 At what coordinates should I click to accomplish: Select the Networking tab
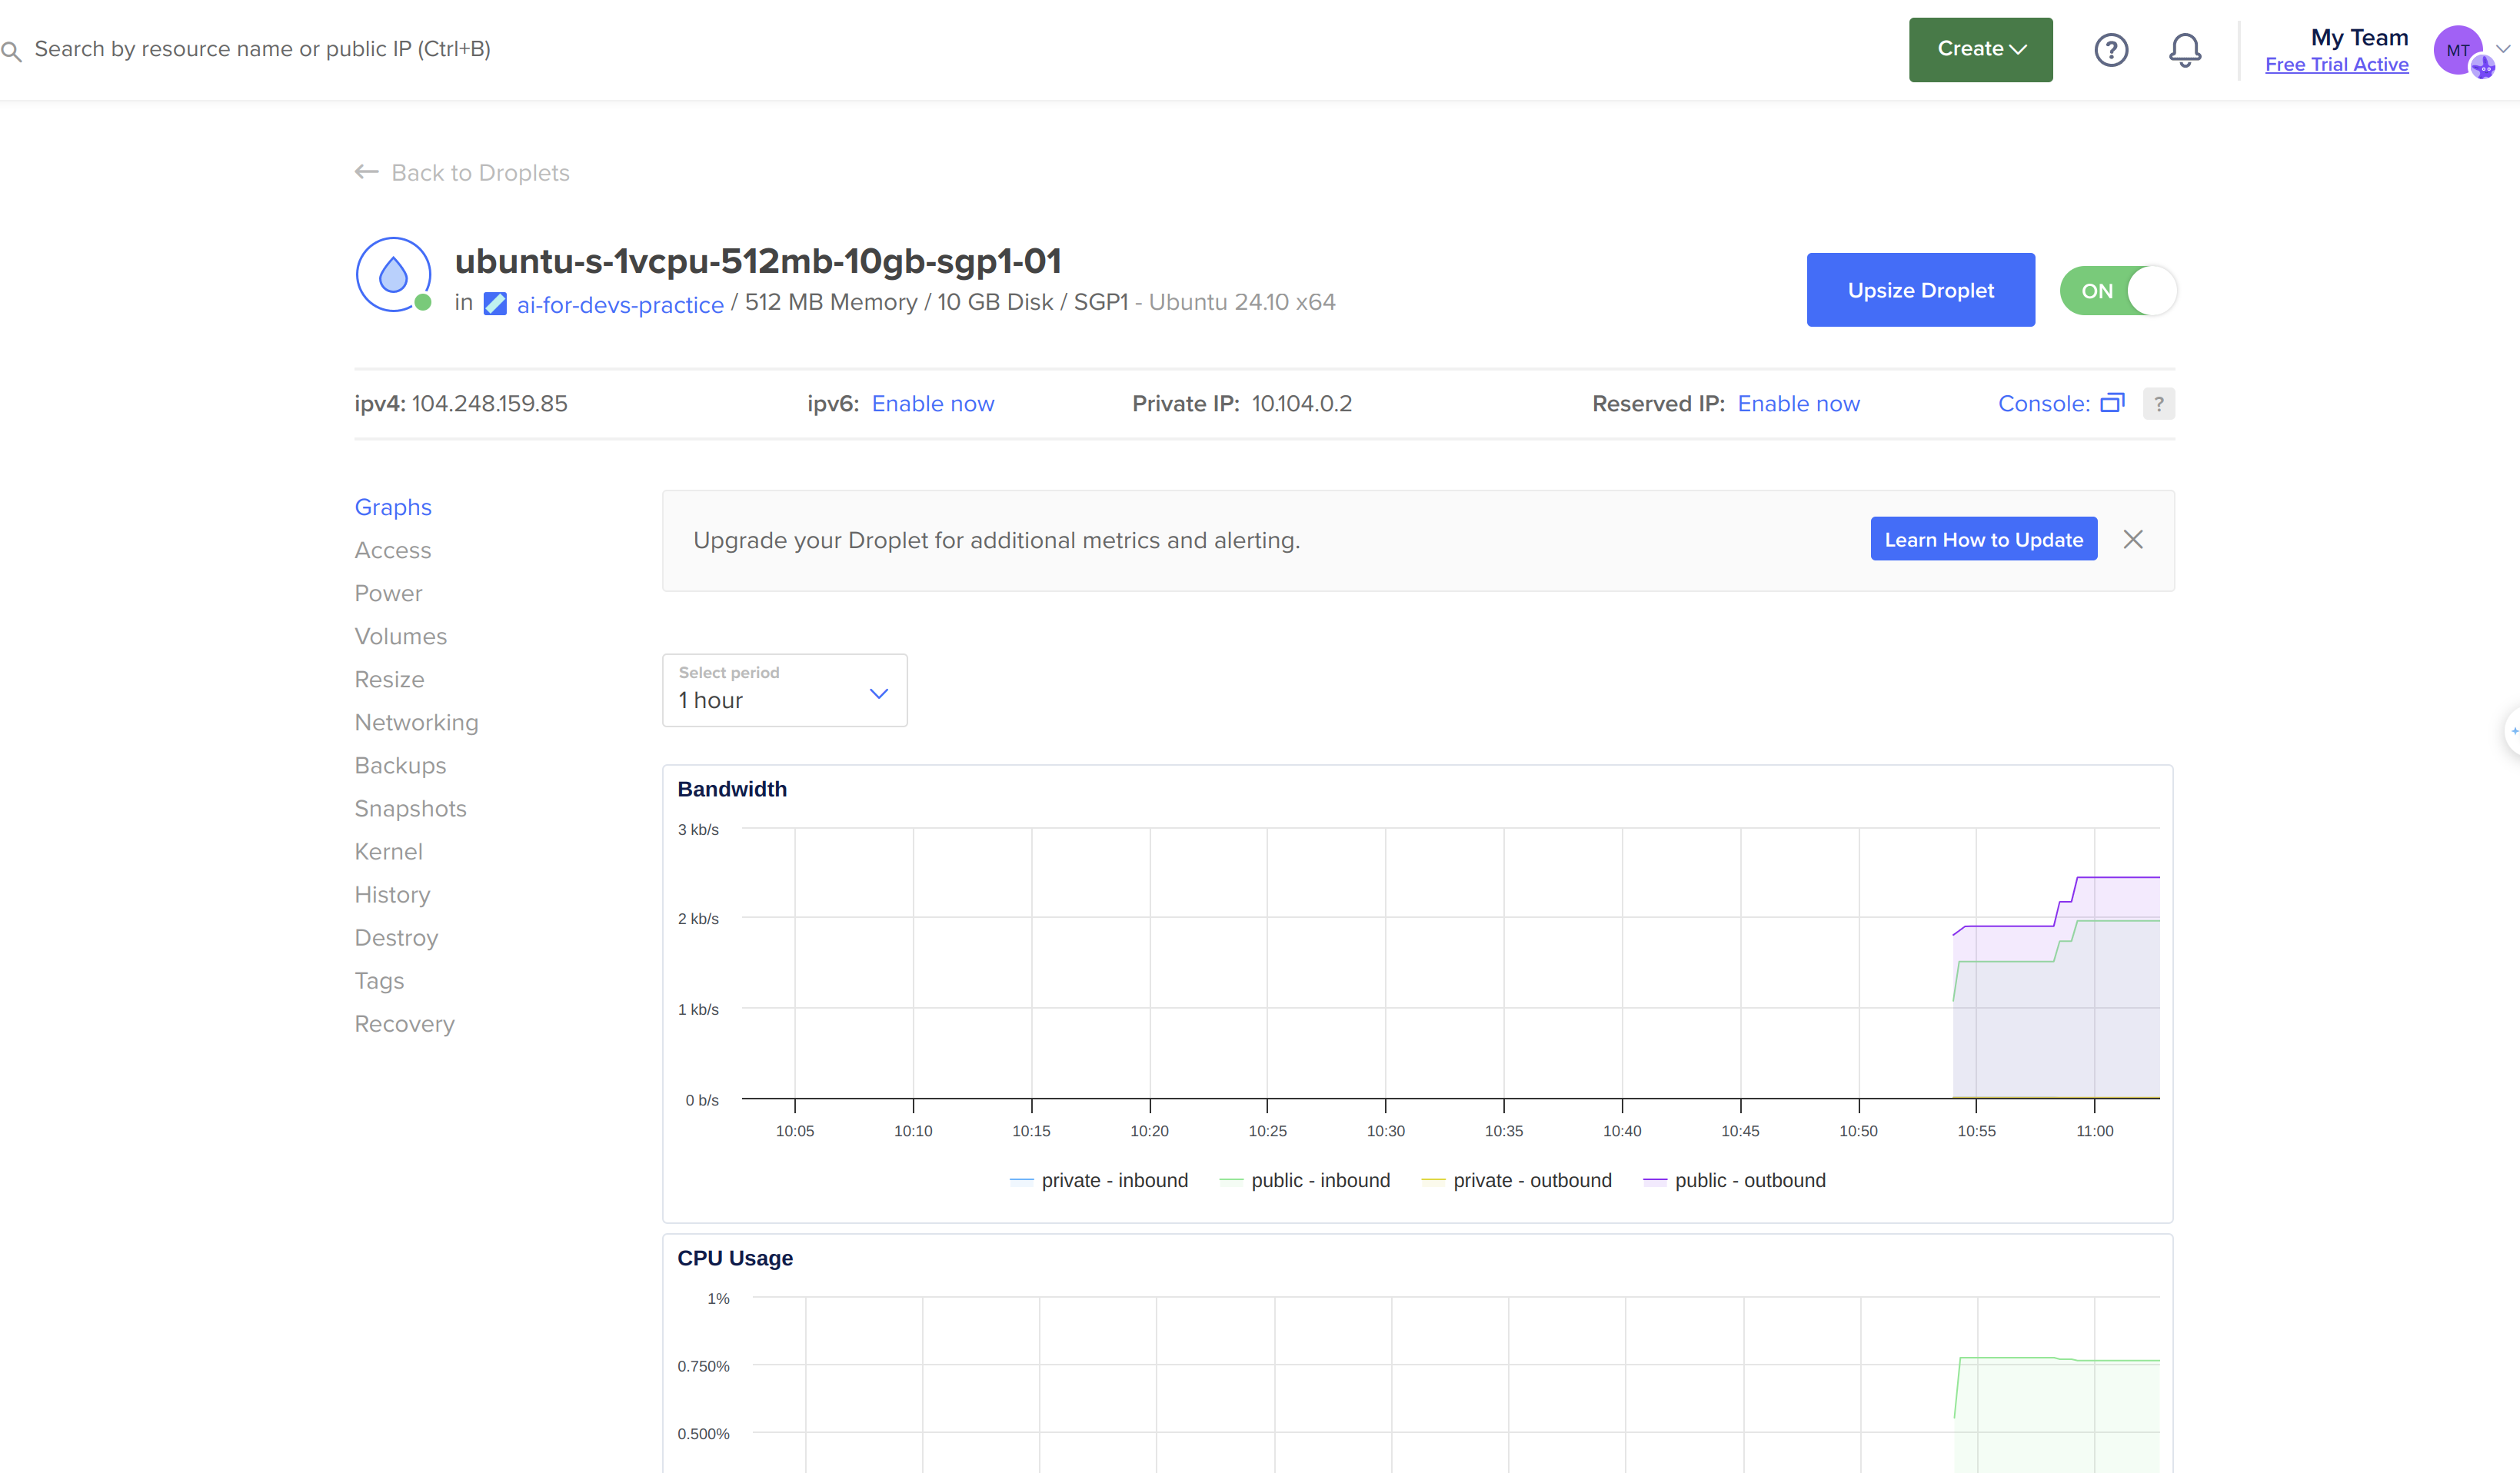pos(416,722)
